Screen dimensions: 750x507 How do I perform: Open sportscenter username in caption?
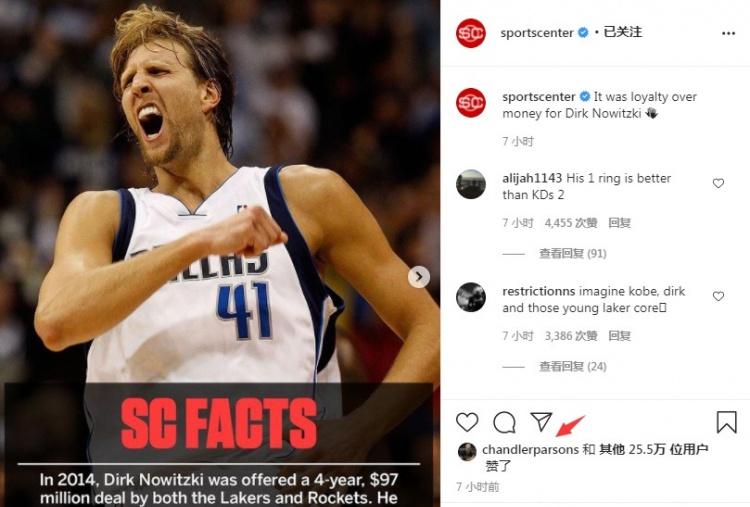539,97
